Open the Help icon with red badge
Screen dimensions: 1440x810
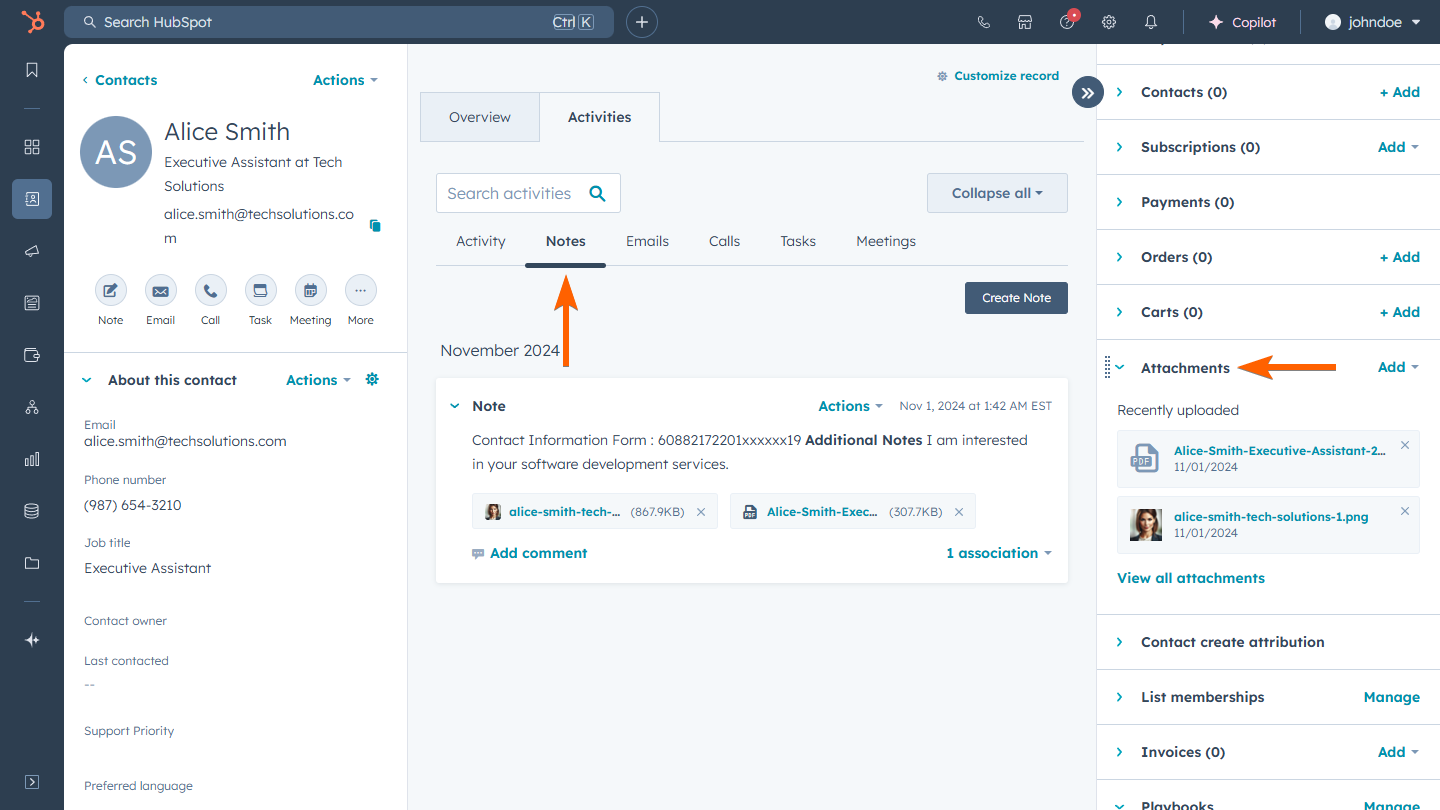[x=1068, y=21]
